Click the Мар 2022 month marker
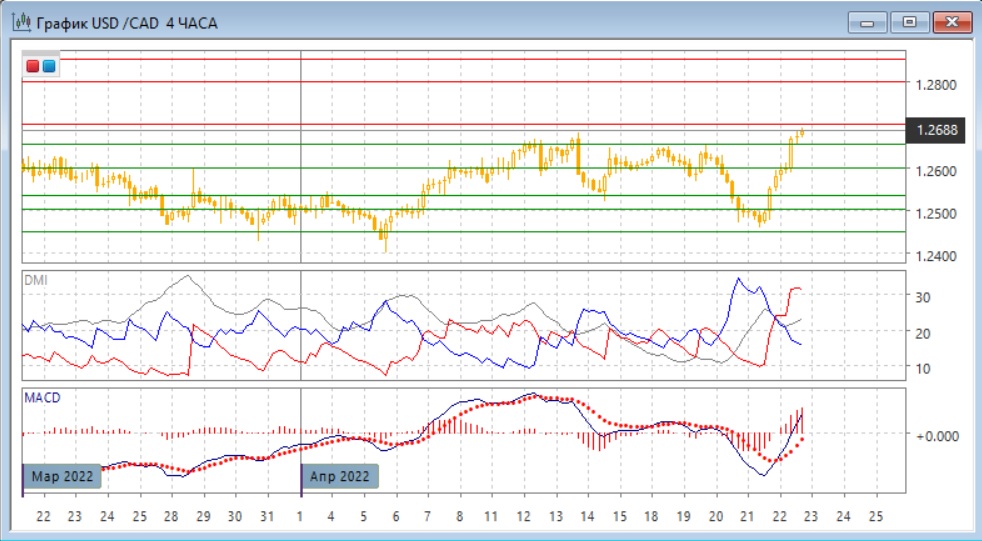The height and width of the screenshot is (541, 982). 62,476
